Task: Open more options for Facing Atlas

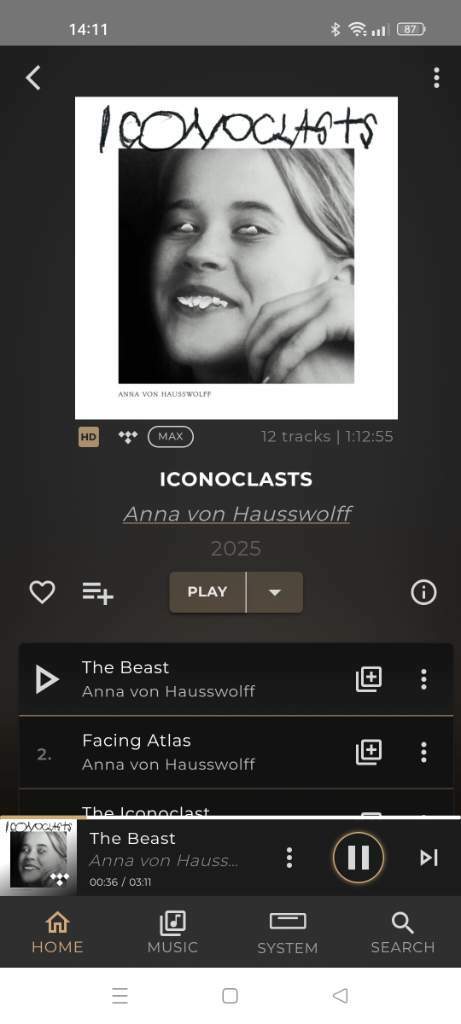Action: (424, 752)
